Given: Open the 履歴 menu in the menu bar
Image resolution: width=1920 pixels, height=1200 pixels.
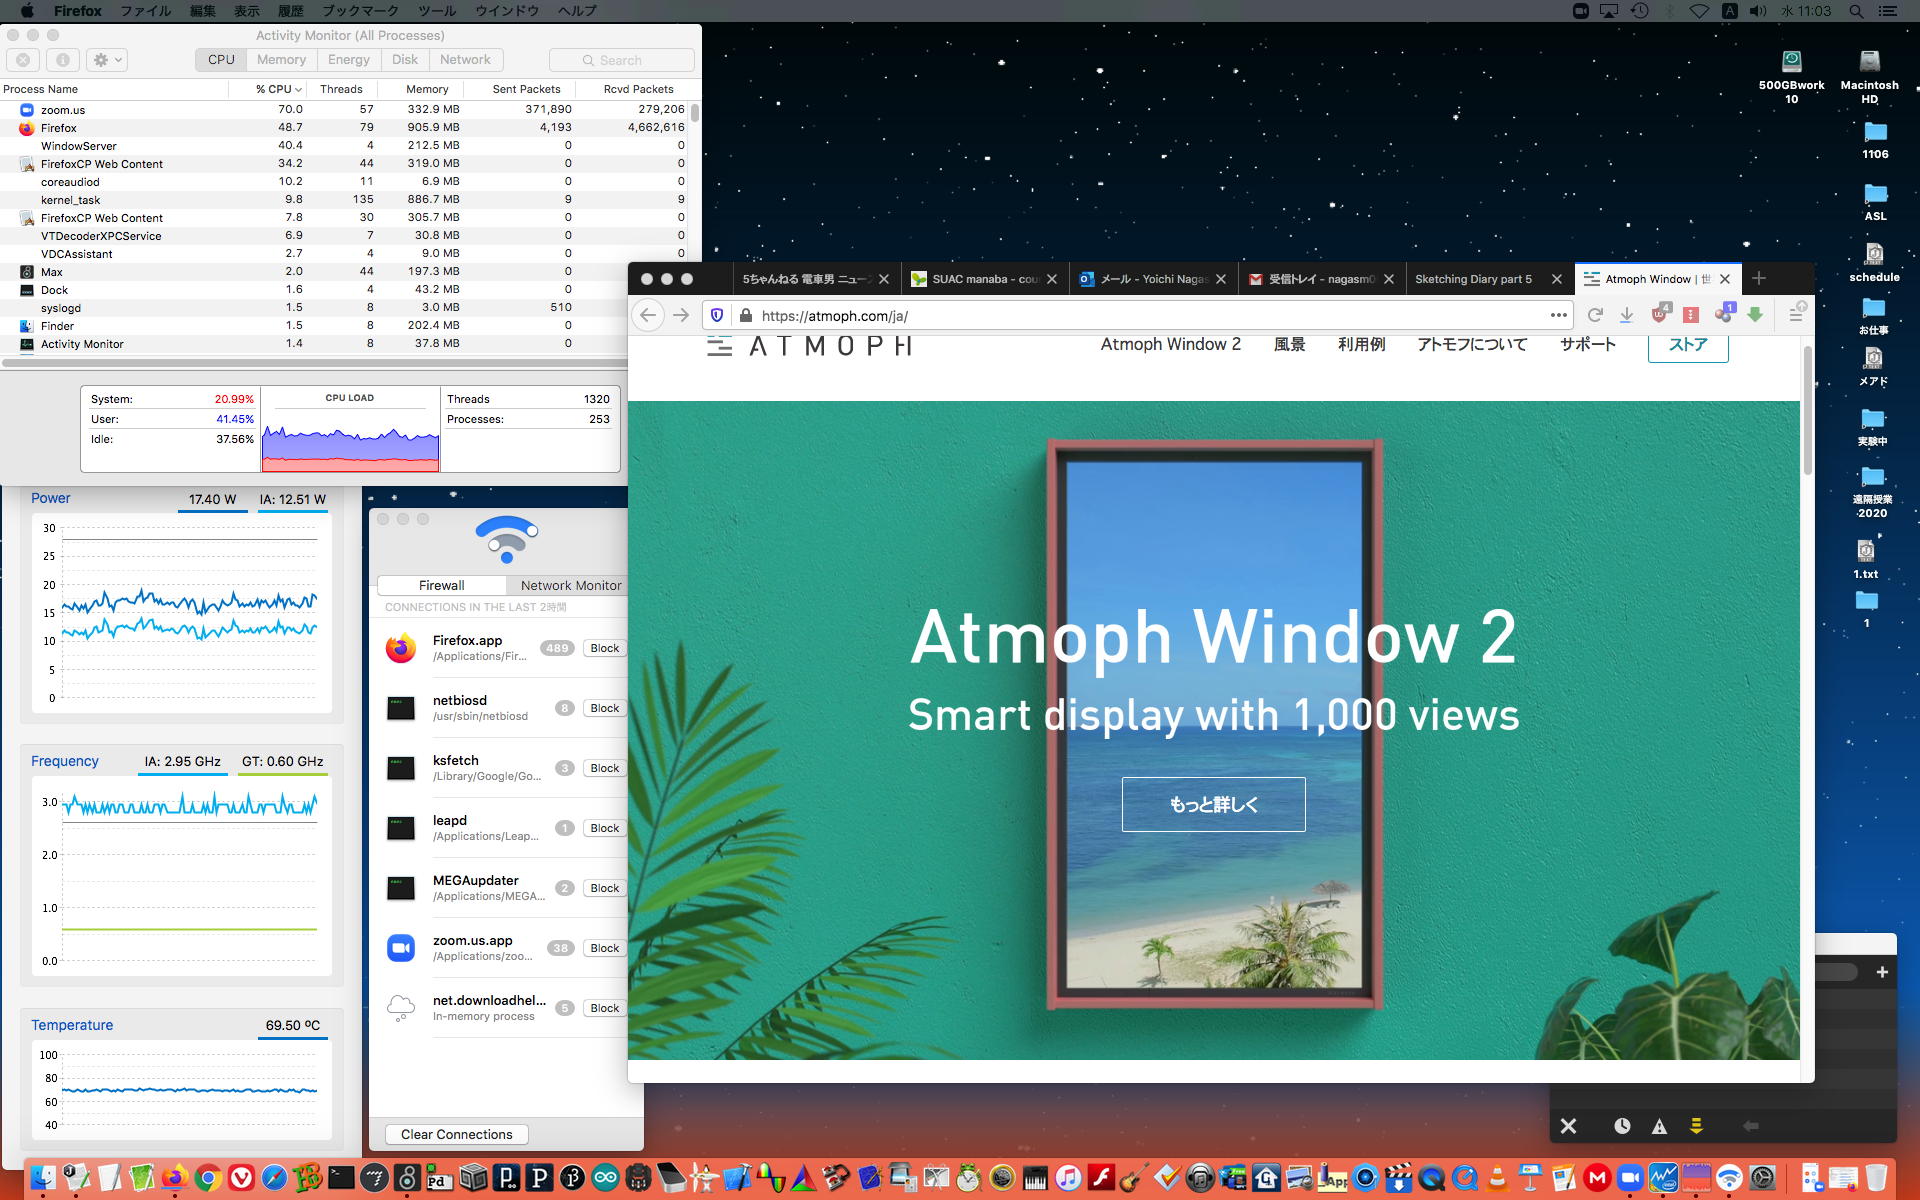Looking at the screenshot, I should 290,11.
